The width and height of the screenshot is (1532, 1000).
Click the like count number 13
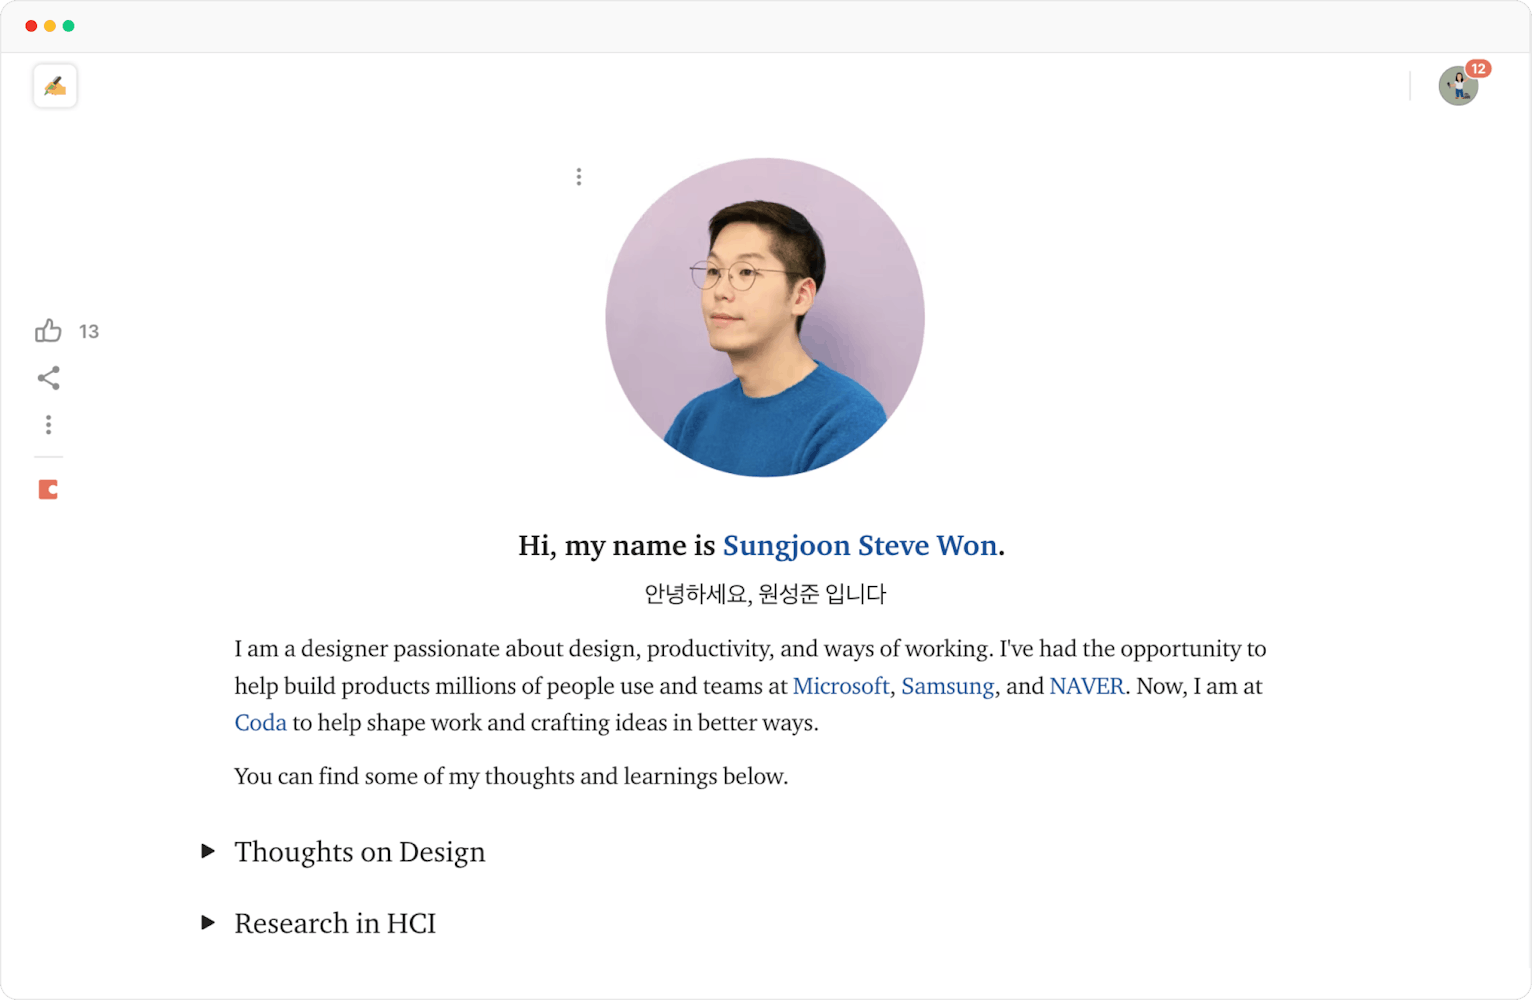tap(89, 332)
